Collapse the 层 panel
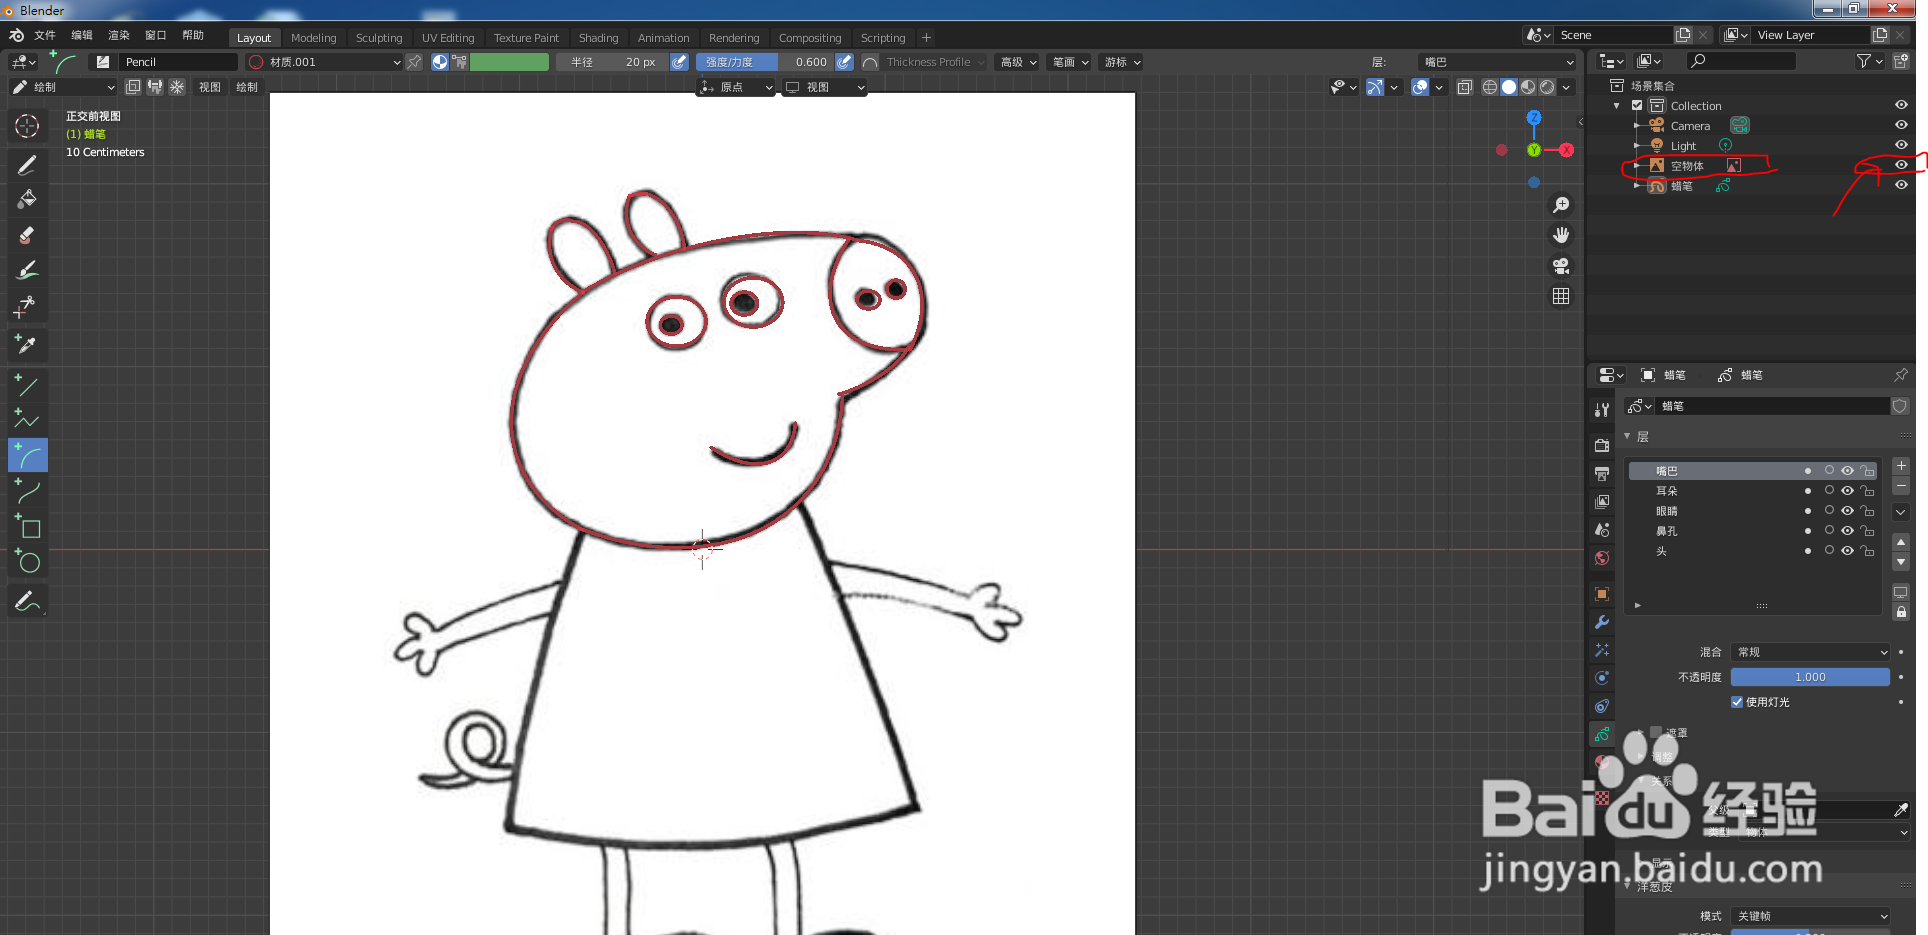The image size is (1928, 935). tap(1627, 437)
